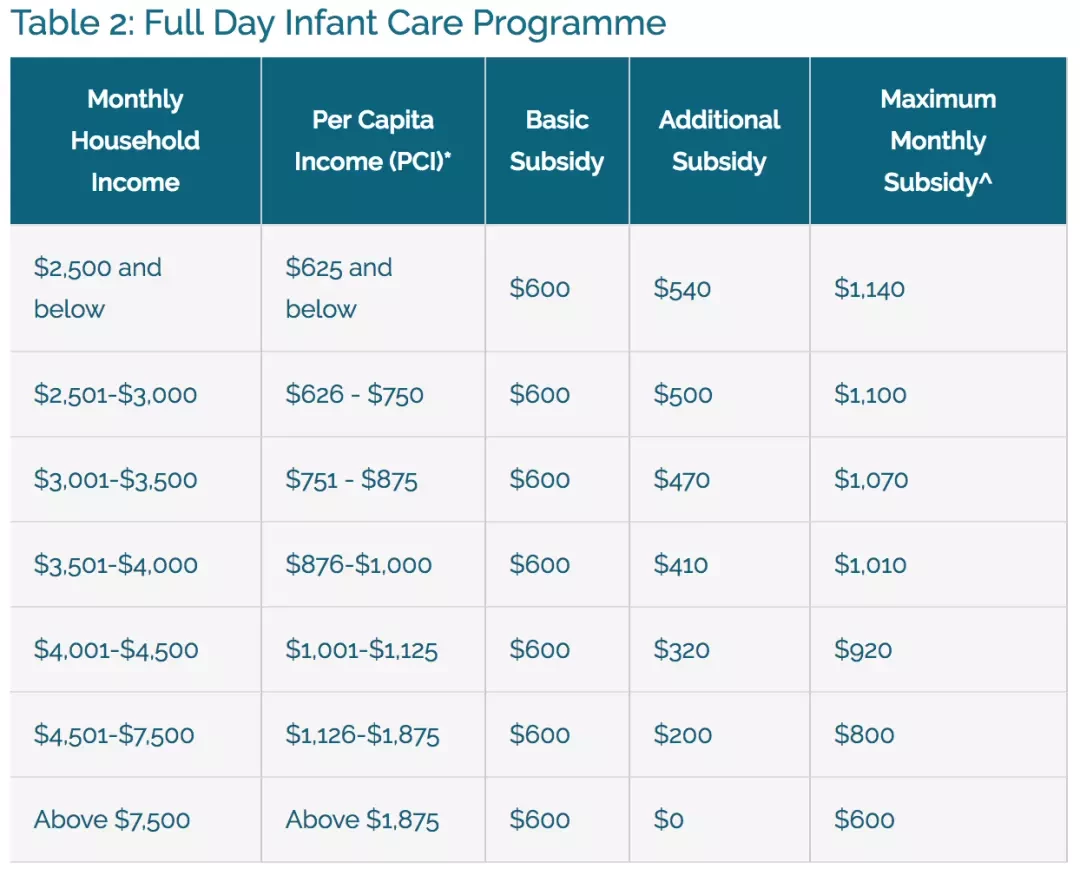Screen dimensions: 1080x882
Task: Click the Basic Subsidy column header
Action: click(x=557, y=140)
